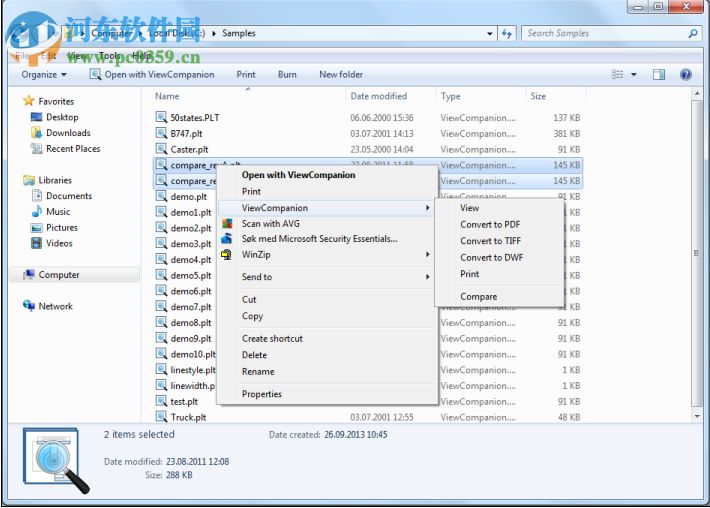Image resolution: width=710 pixels, height=508 pixels.
Task: Select Open with ViewCompanion in context menu
Action: click(298, 175)
